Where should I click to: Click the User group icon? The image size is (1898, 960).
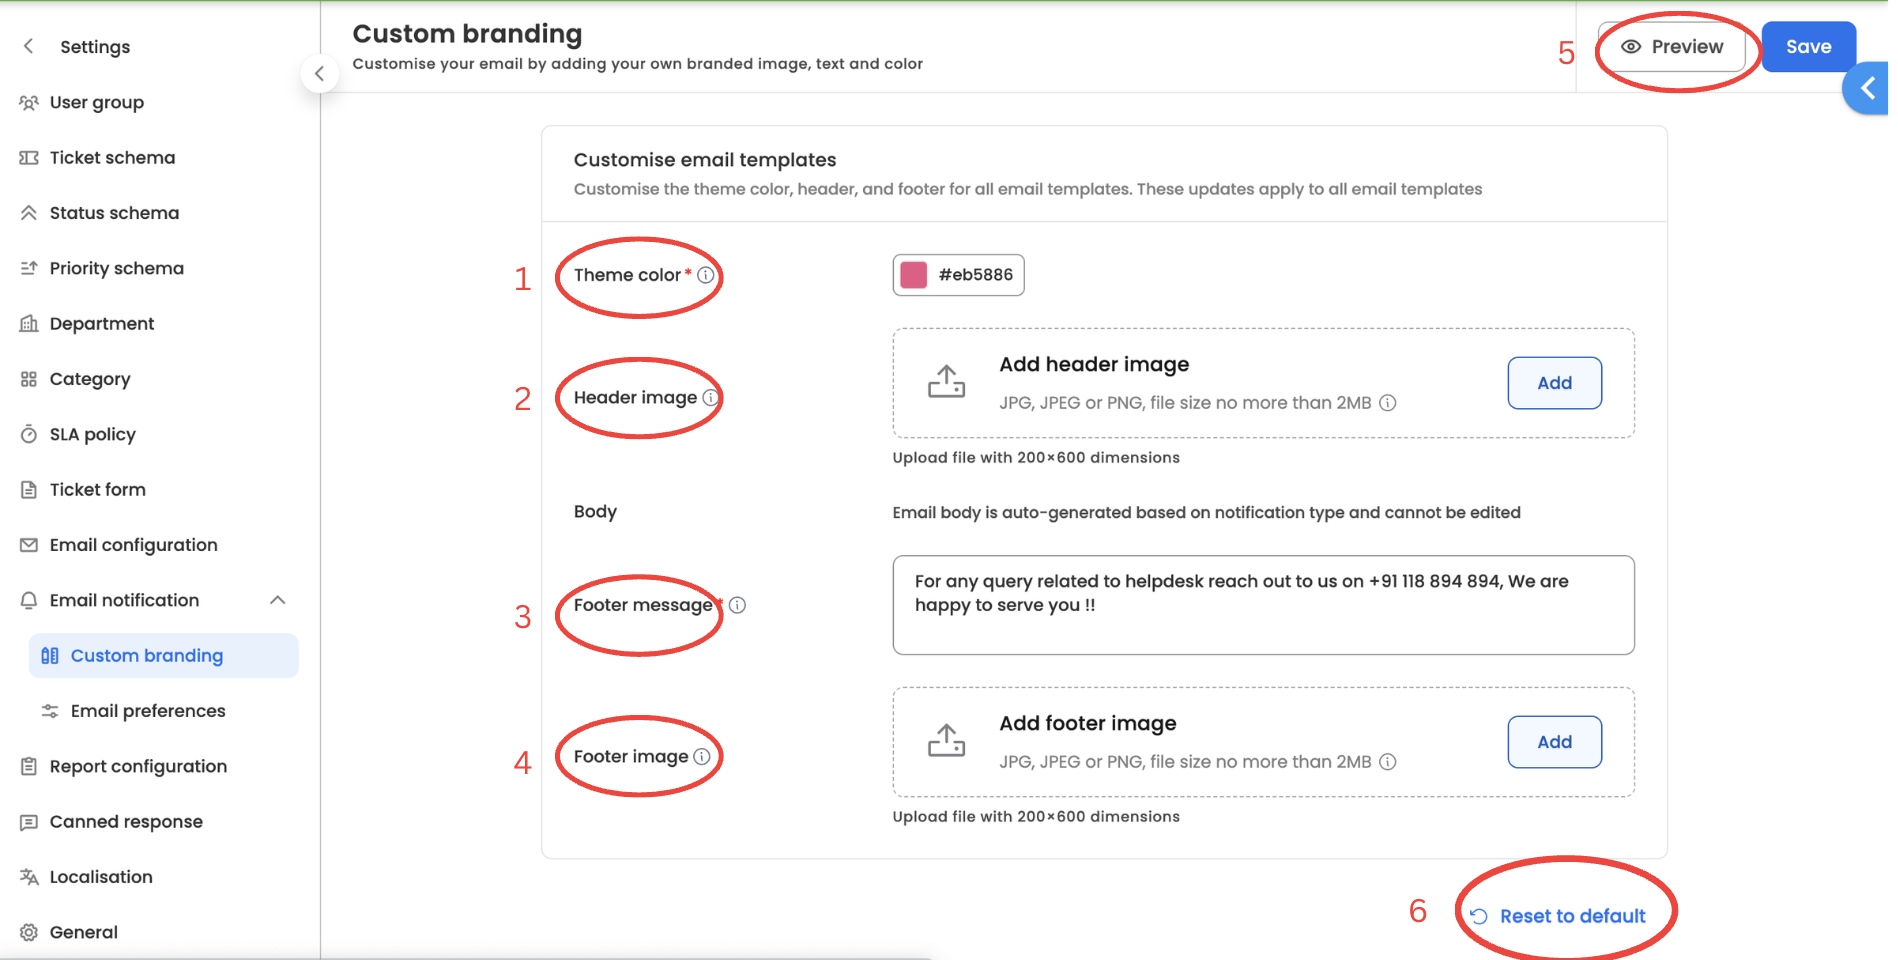tap(29, 102)
